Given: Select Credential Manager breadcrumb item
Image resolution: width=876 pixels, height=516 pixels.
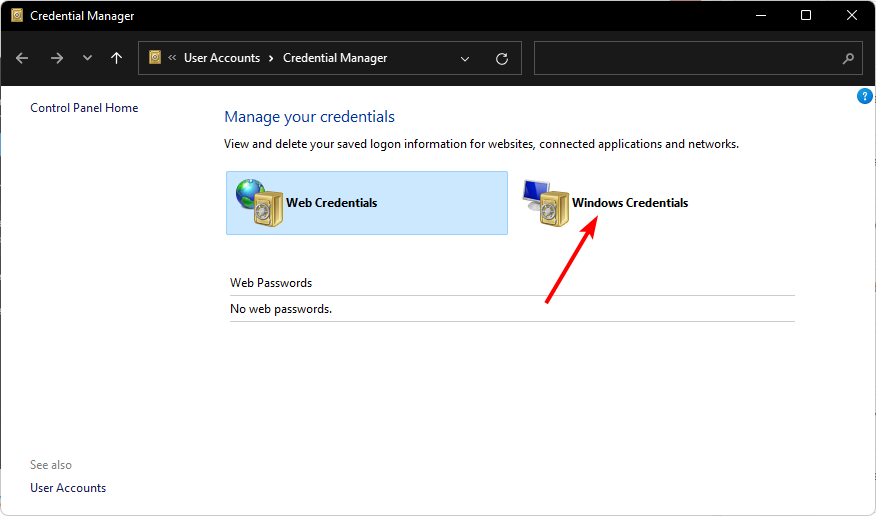Looking at the screenshot, I should click(x=335, y=58).
